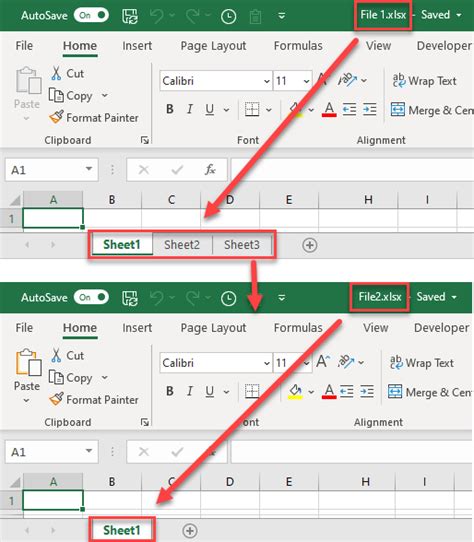Click formula bar input in File2.xlsx
The image size is (474, 542).
352,452
